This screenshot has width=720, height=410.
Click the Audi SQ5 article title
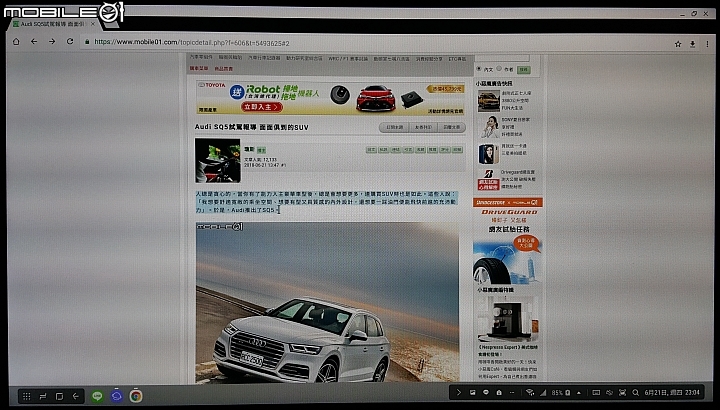point(251,127)
